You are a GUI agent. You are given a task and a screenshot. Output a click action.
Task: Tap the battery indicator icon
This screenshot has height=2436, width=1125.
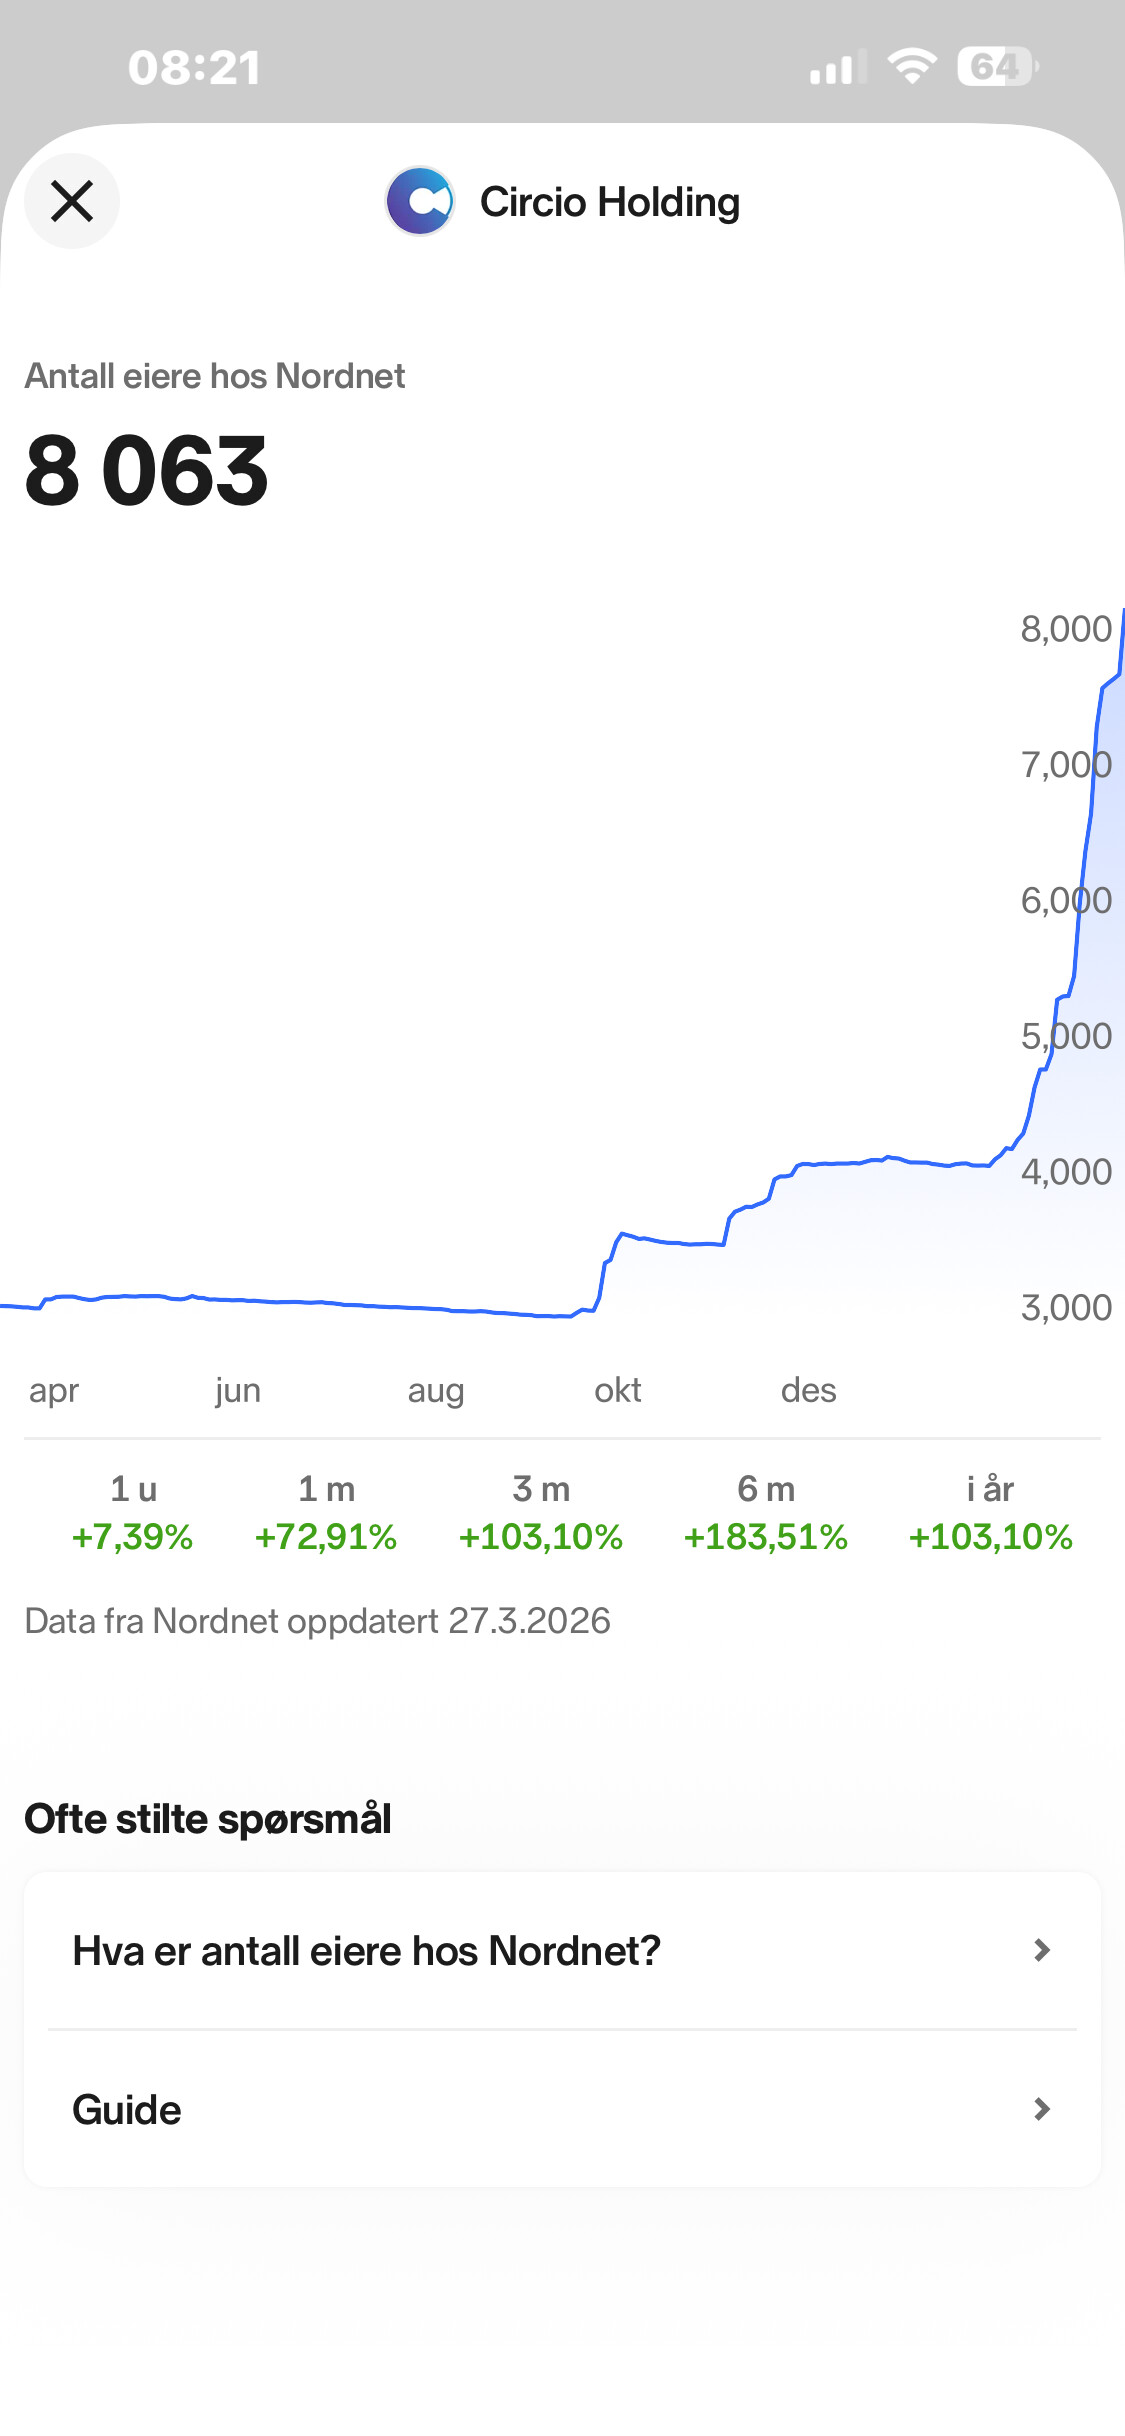coord(997,66)
